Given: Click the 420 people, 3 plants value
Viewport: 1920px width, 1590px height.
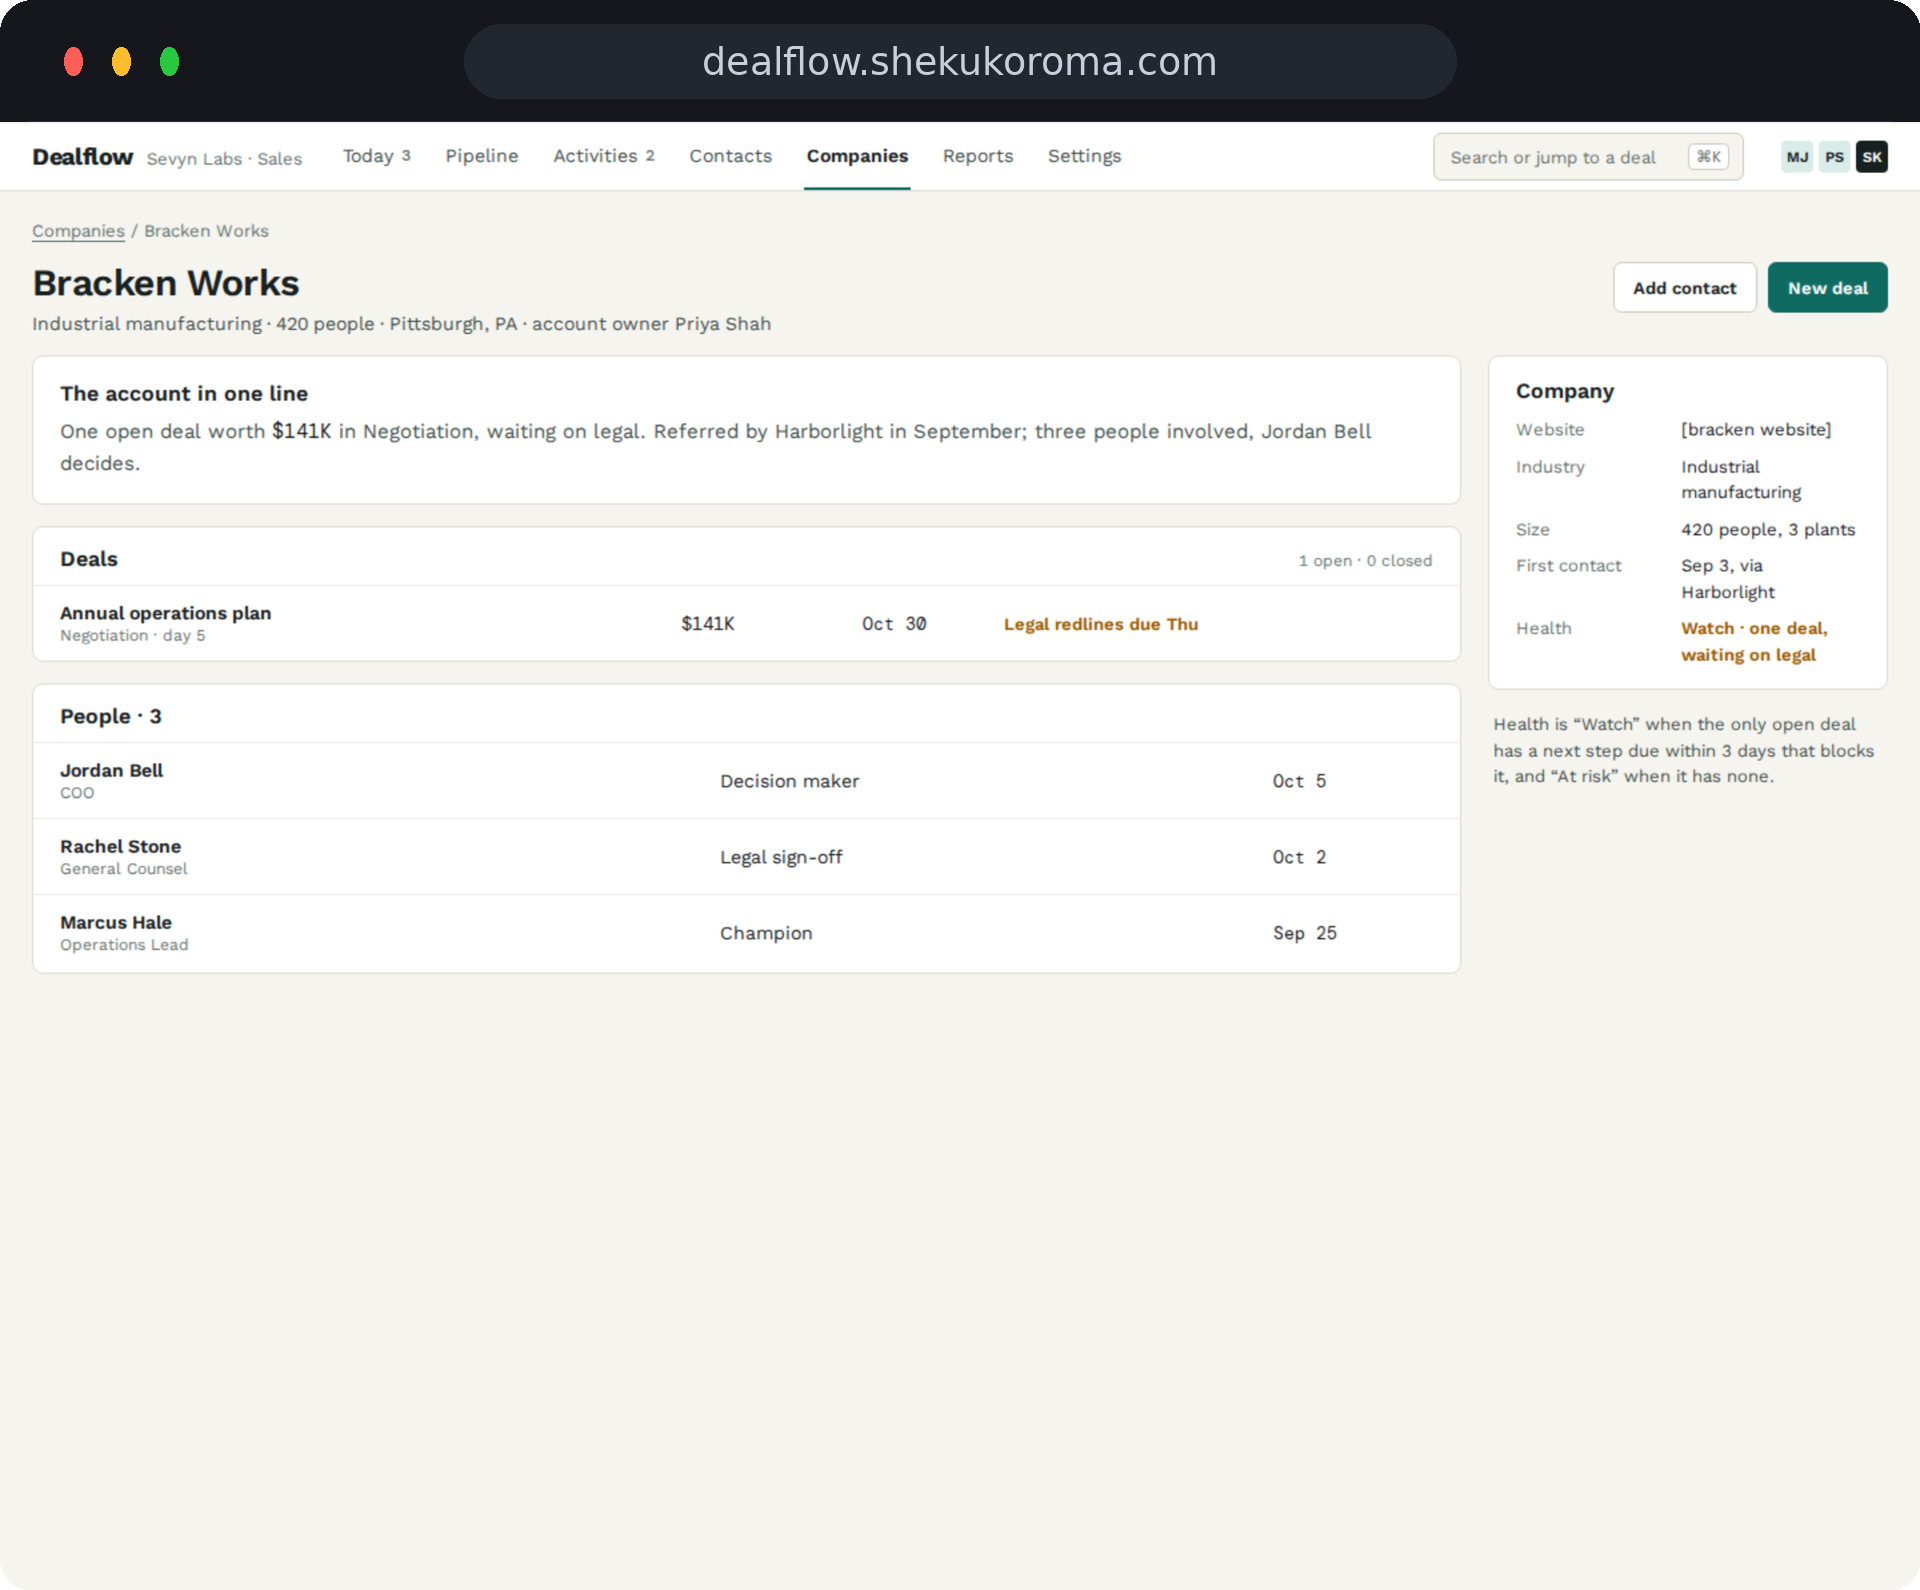Looking at the screenshot, I should click(1768, 529).
